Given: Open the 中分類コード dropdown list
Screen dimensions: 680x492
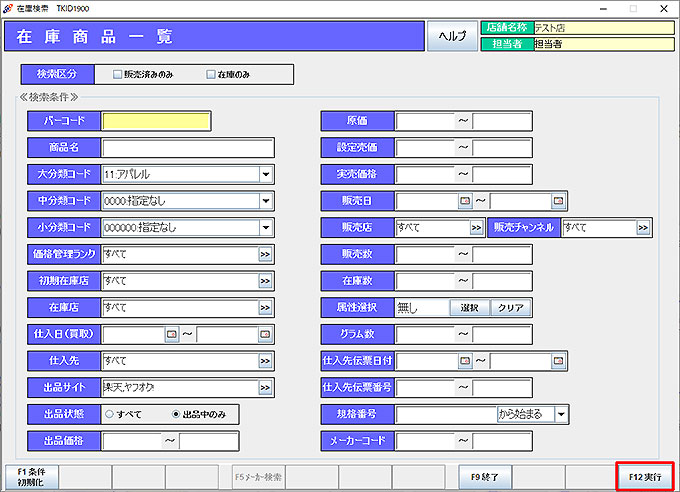Looking at the screenshot, I should coord(266,201).
